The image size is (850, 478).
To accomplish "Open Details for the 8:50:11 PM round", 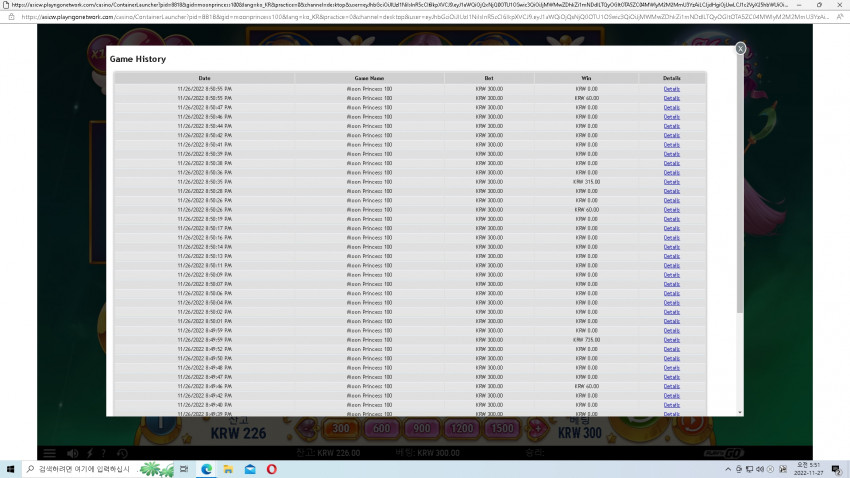I will click(671, 266).
